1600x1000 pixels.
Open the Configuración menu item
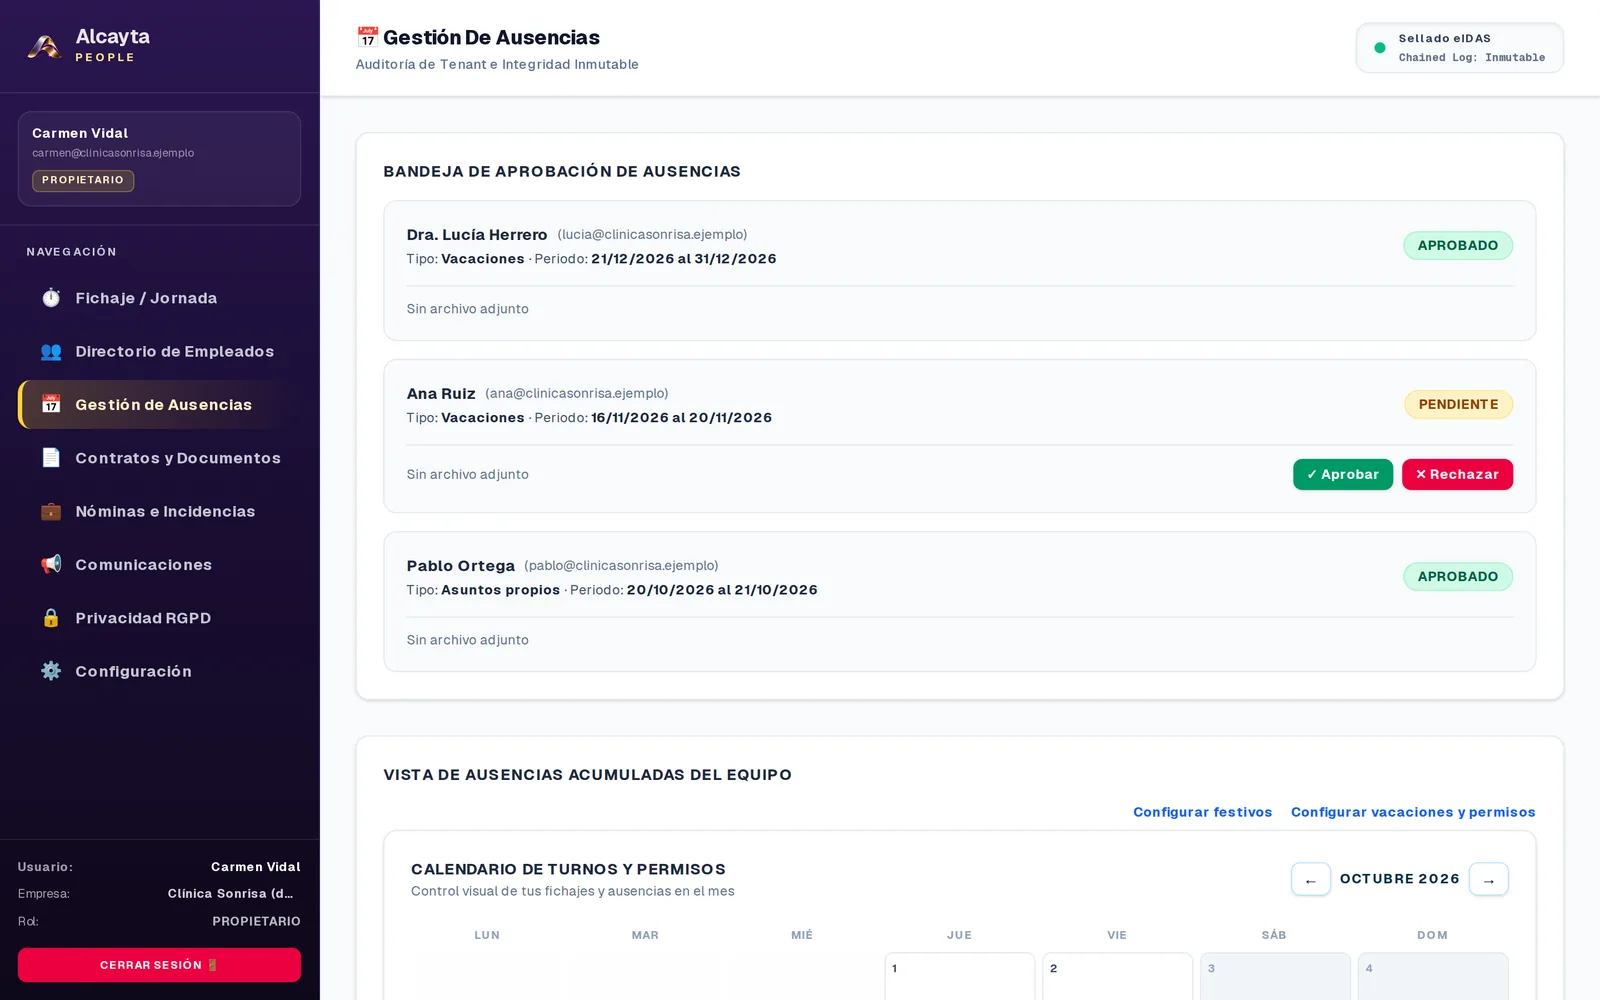point(160,671)
